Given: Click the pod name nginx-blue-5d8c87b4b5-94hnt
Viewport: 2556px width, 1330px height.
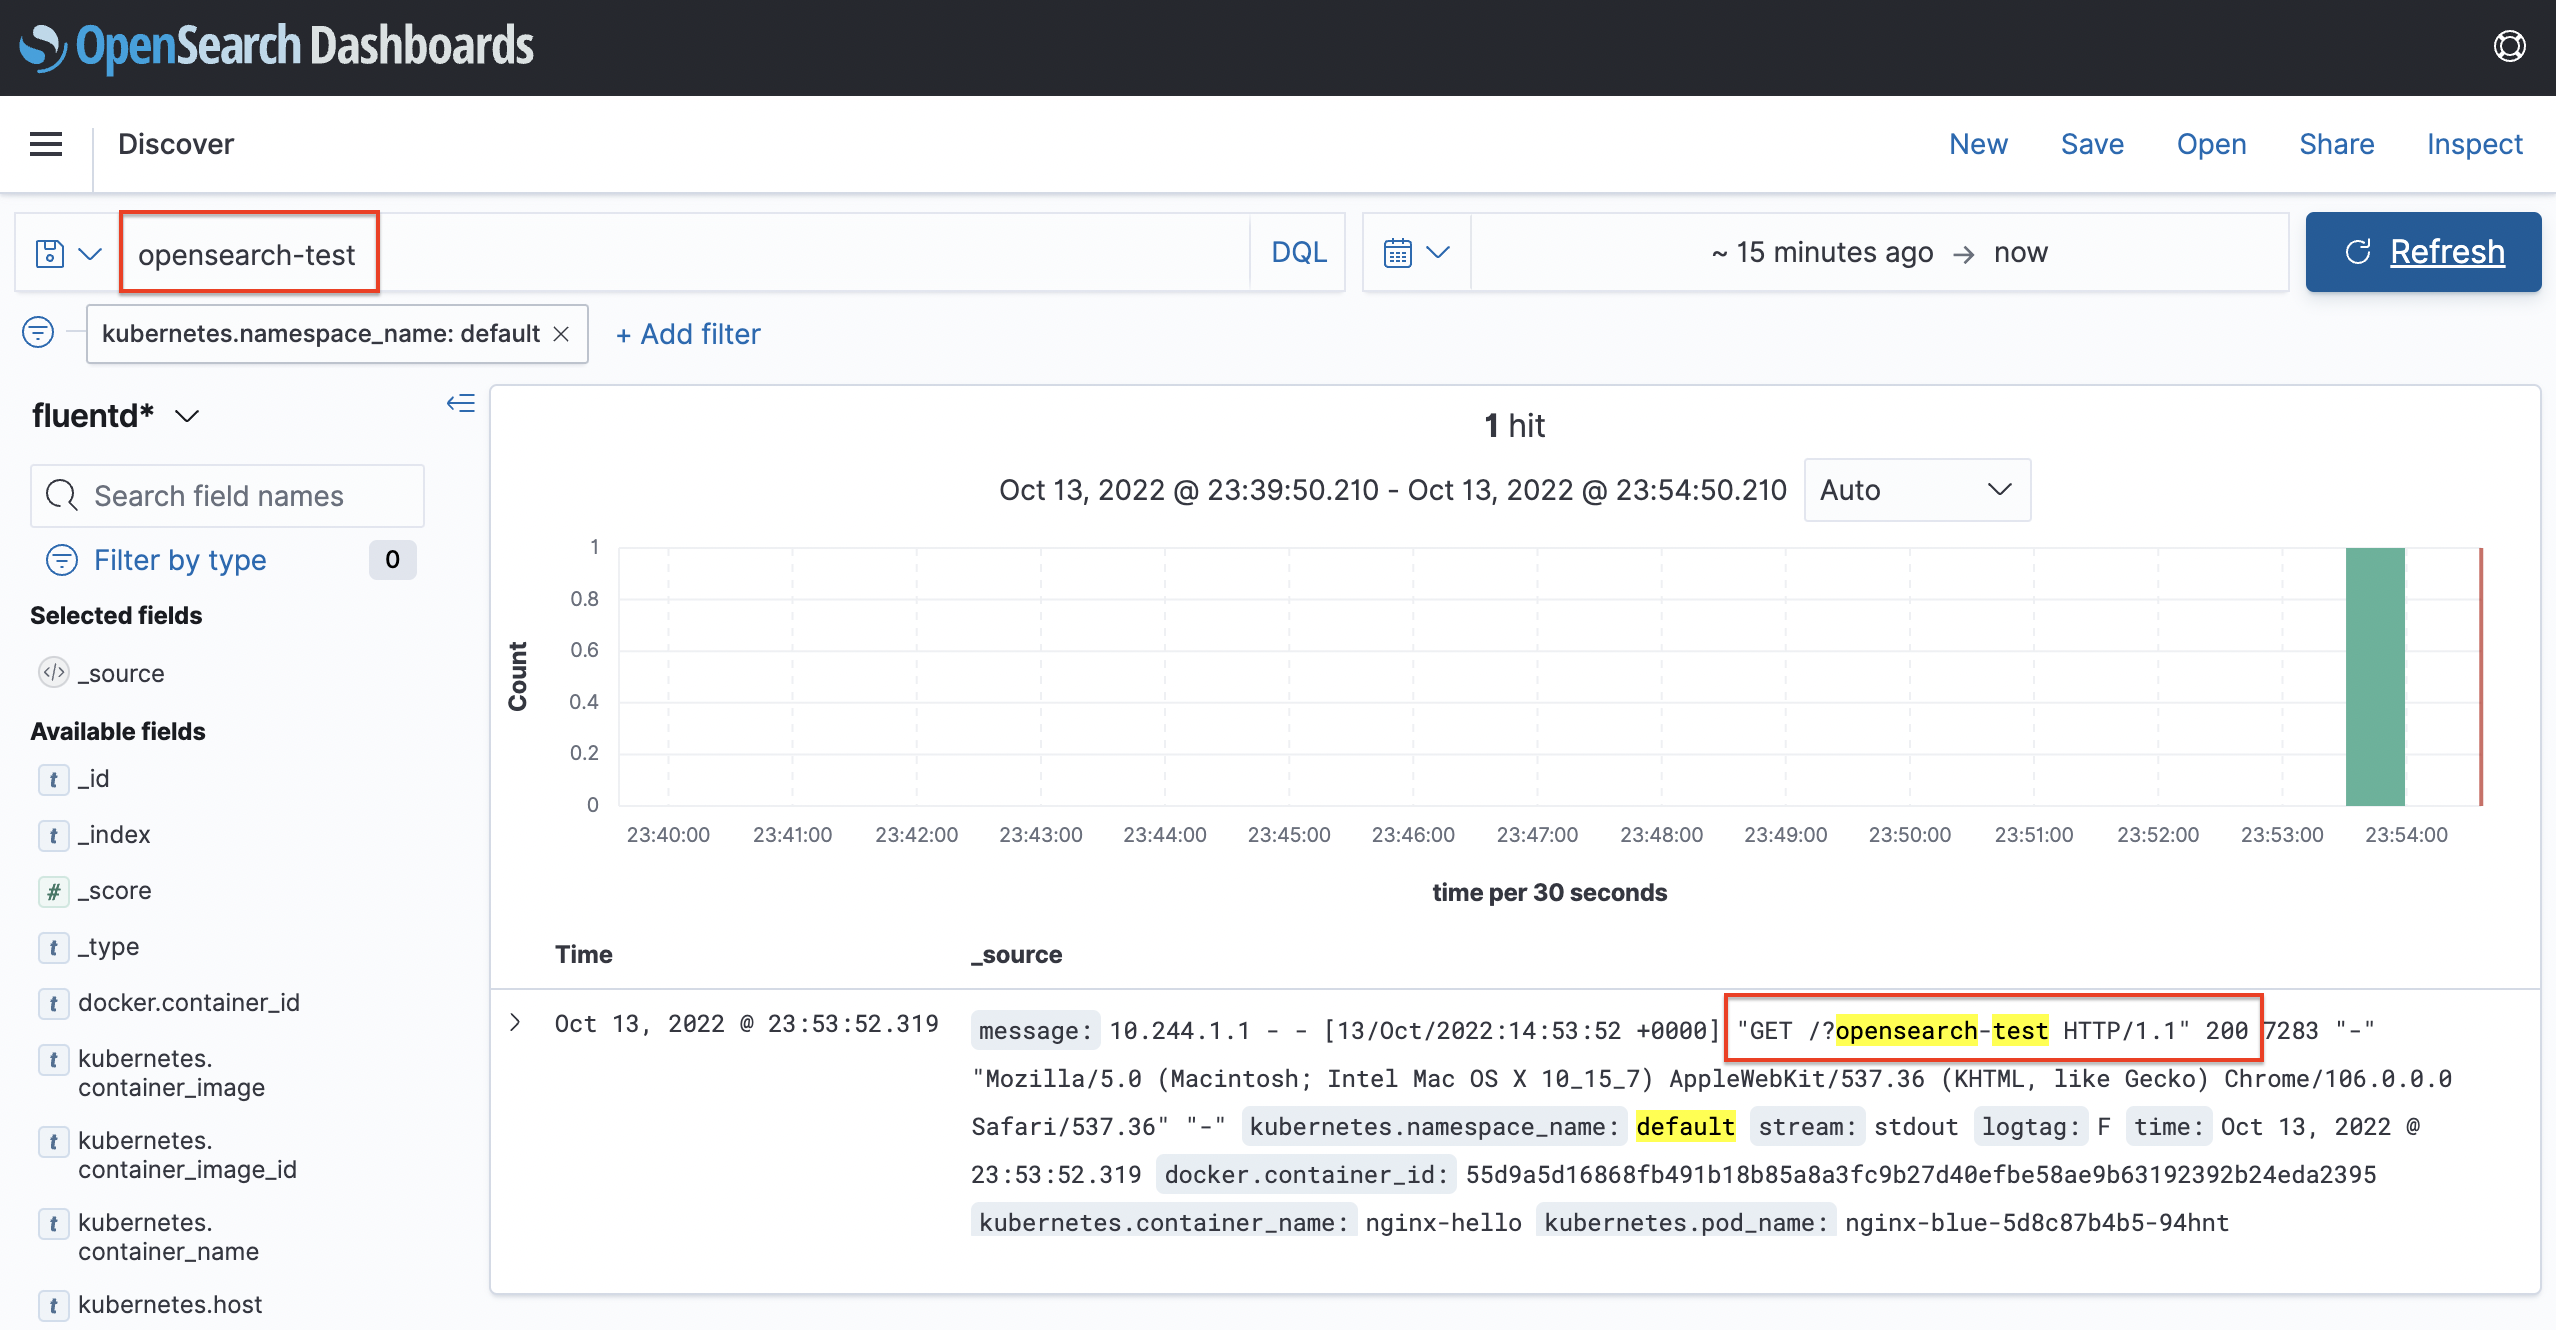Looking at the screenshot, I should click(x=2037, y=1223).
